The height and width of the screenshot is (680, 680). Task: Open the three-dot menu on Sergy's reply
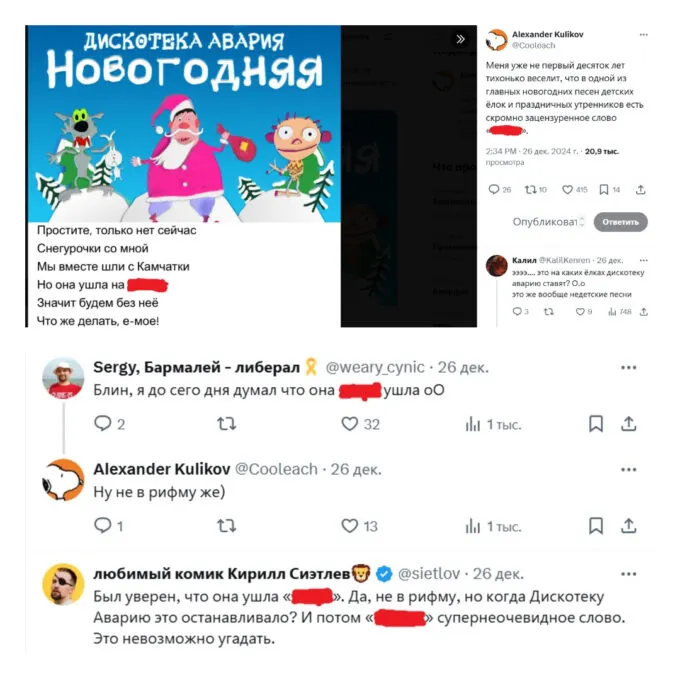tap(628, 368)
